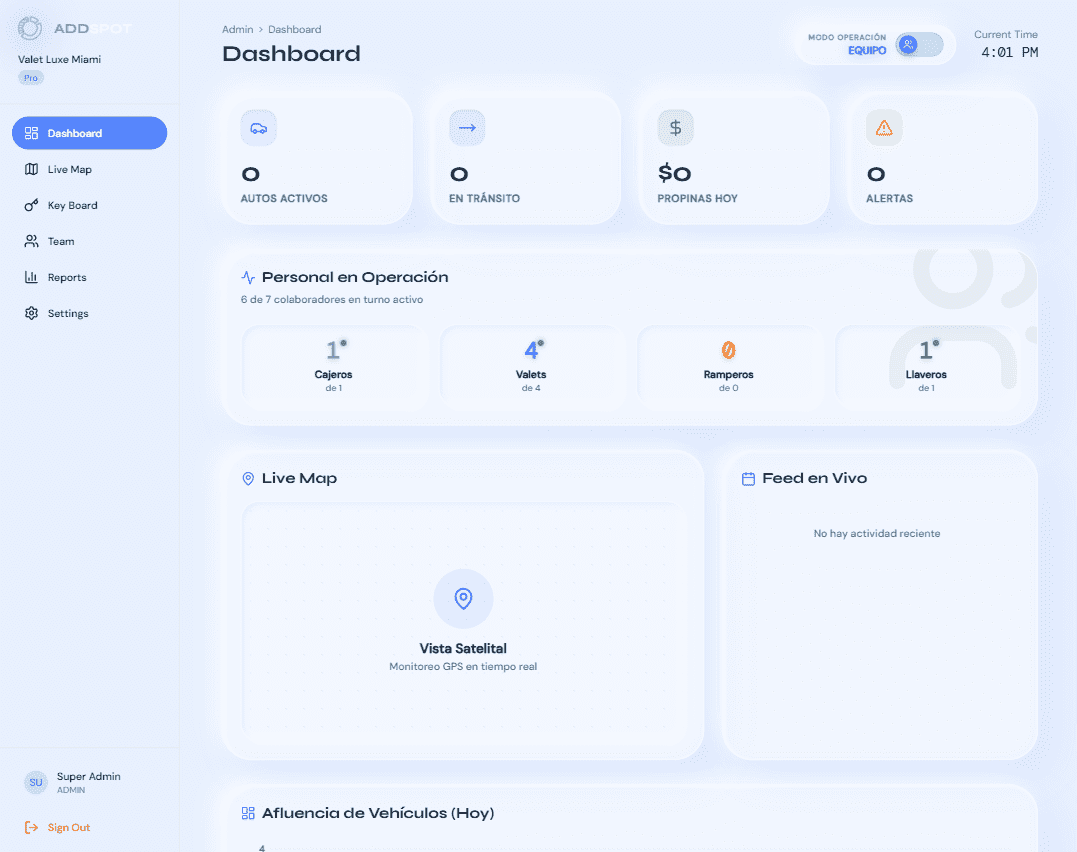Viewport: 1077px width, 852px height.
Task: Click the Vista Satelital location pin circle
Action: [464, 598]
